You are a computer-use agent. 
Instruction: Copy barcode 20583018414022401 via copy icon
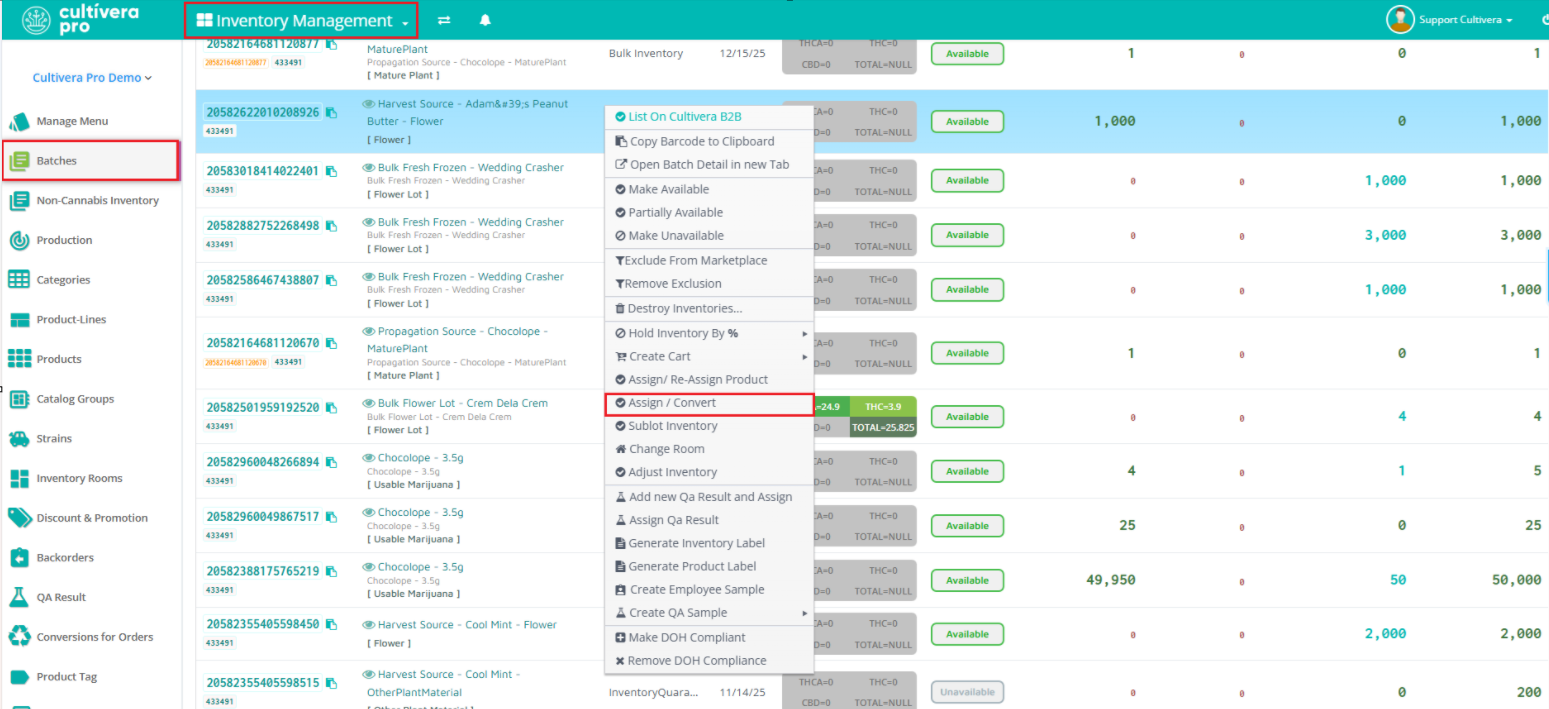(331, 171)
